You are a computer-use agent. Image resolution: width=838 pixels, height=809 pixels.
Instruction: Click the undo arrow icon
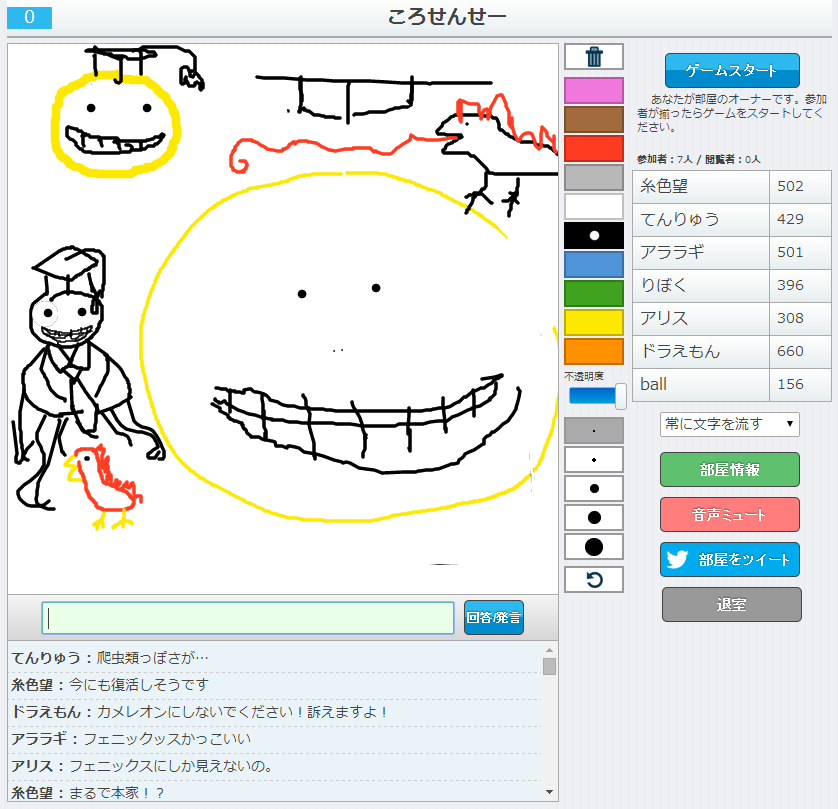pos(594,580)
